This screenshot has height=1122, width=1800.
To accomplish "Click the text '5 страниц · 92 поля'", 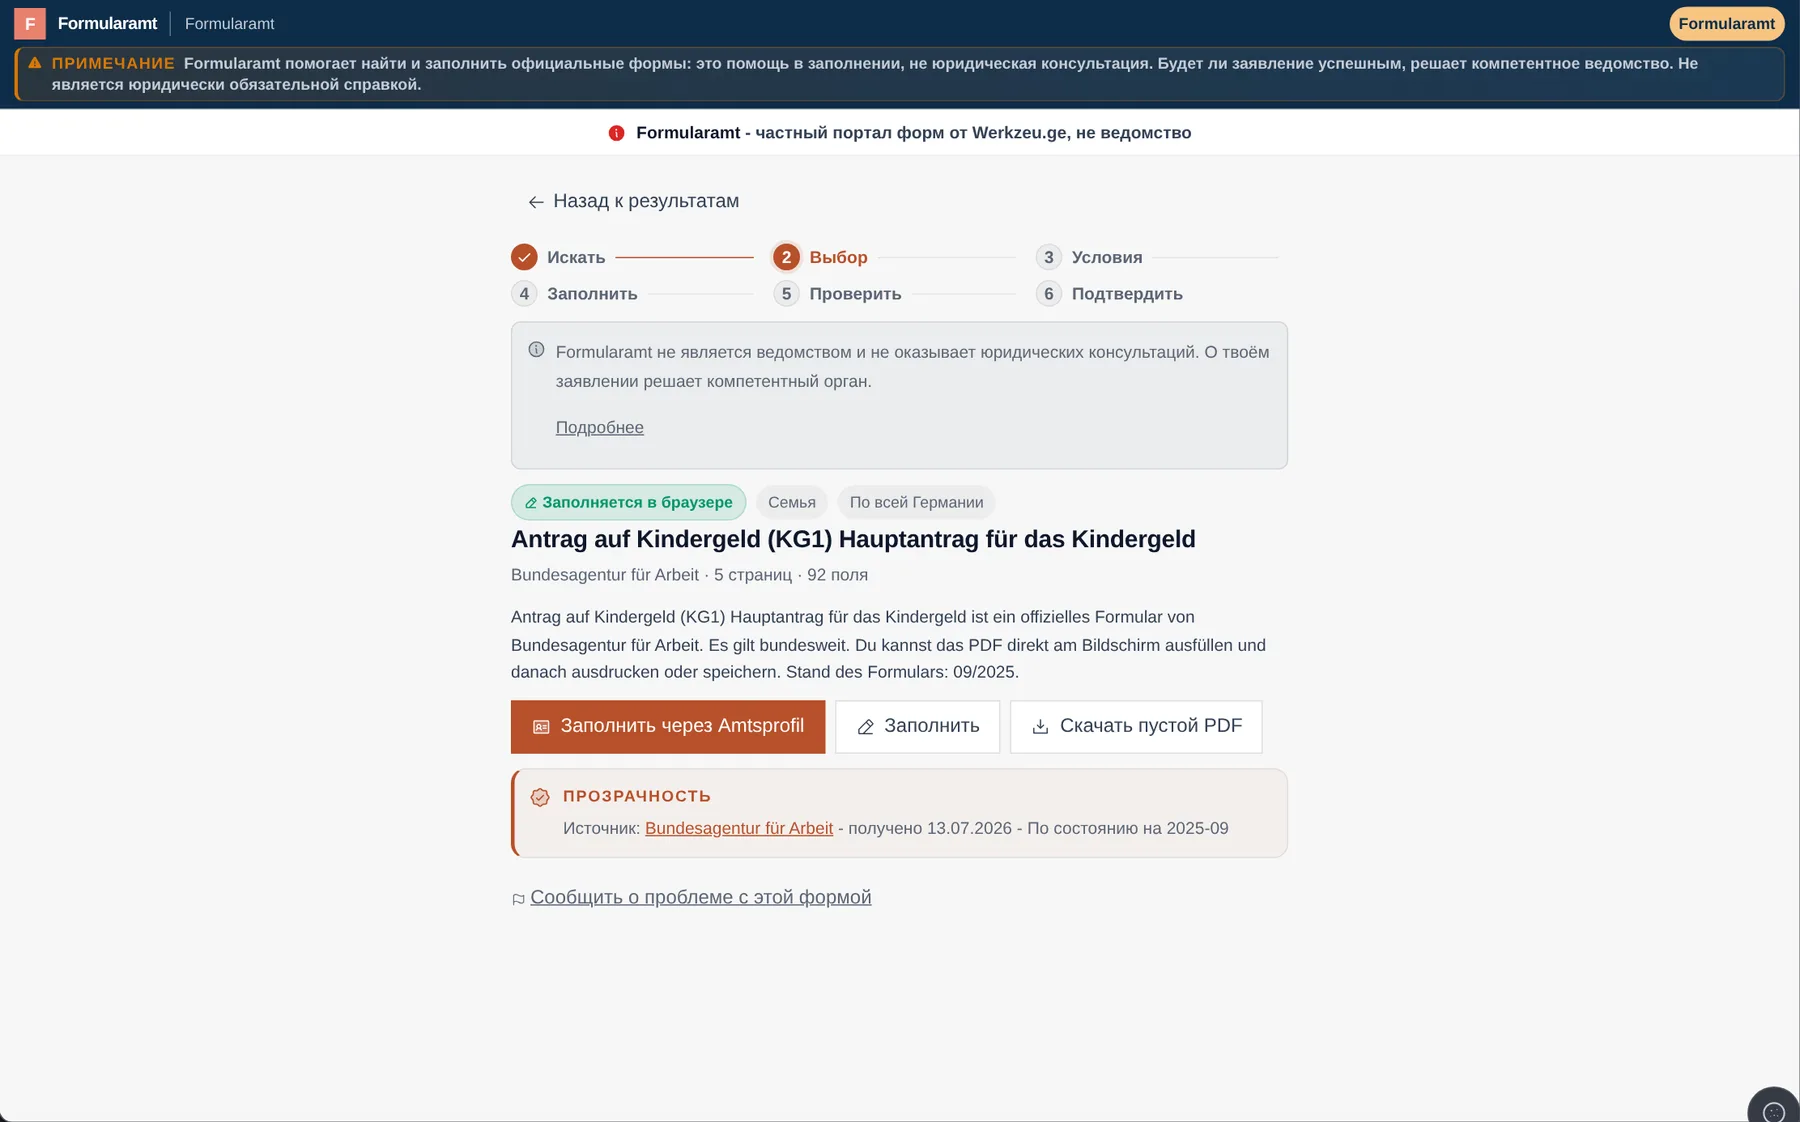I will (791, 575).
